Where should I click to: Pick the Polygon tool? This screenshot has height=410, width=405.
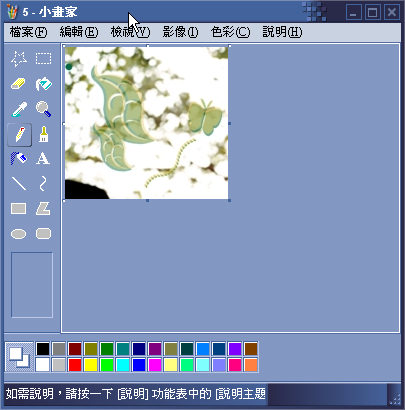(43, 209)
